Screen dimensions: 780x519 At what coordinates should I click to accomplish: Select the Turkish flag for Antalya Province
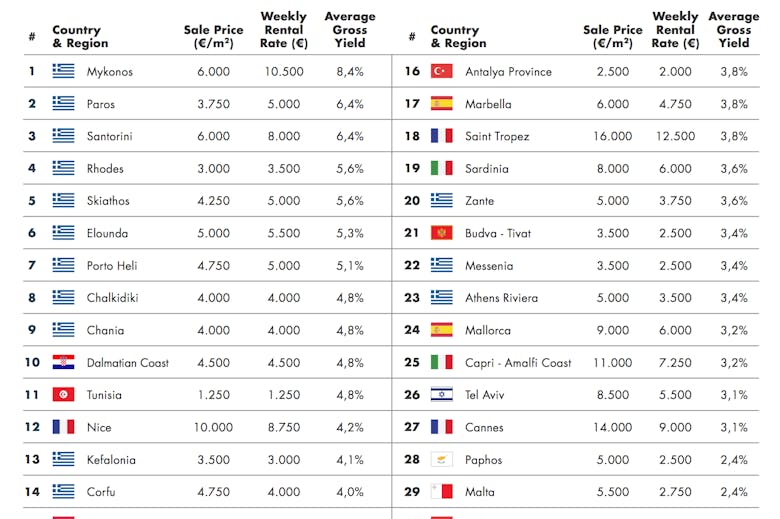click(442, 71)
